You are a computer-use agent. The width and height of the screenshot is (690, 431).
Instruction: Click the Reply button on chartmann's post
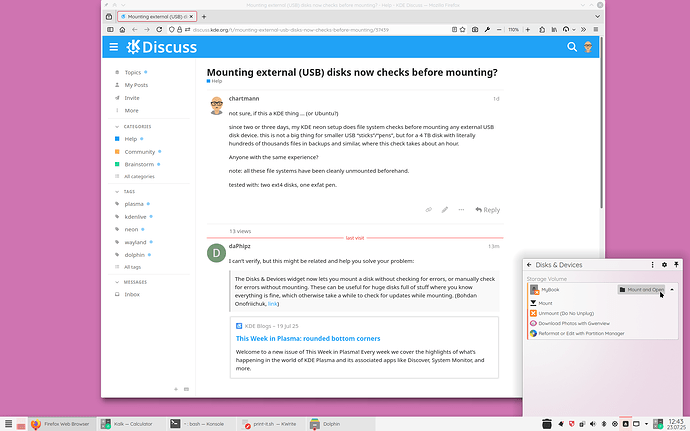pos(487,210)
